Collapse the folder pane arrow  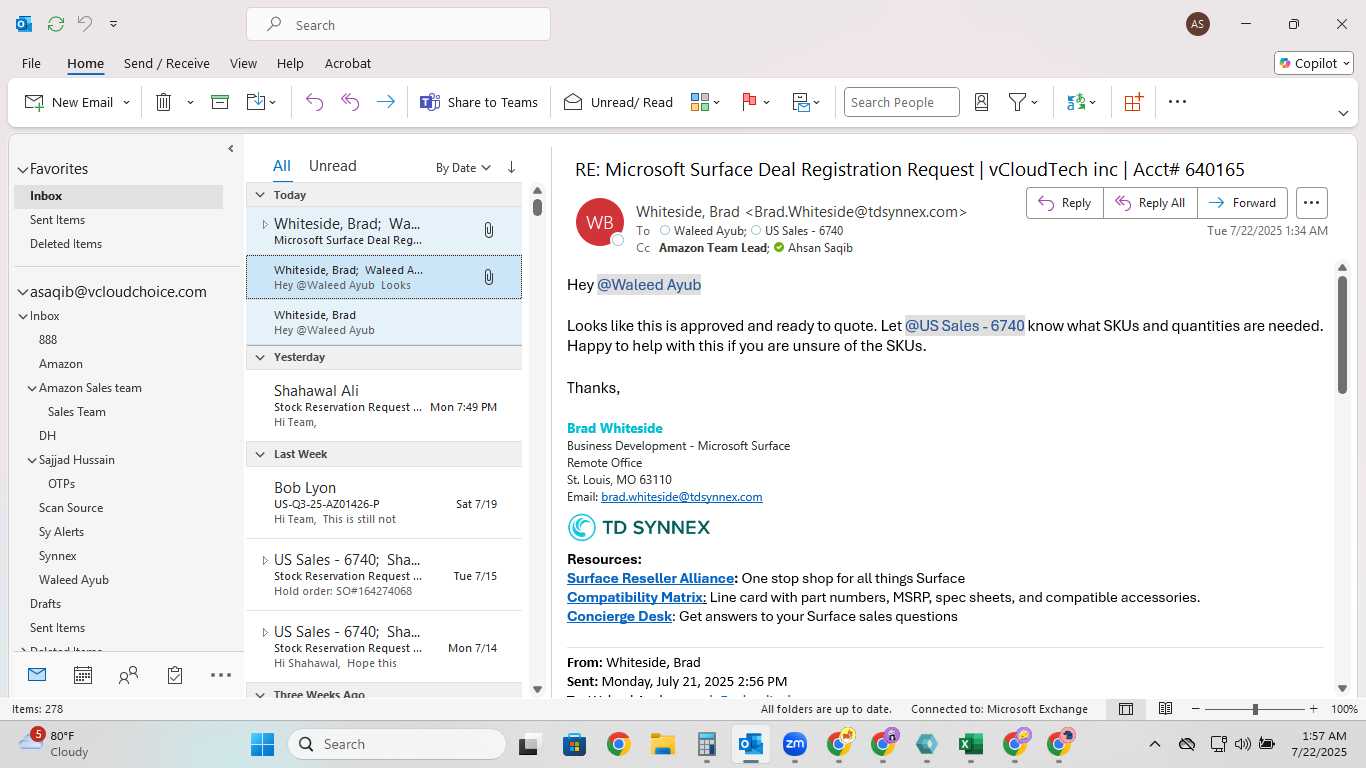tap(231, 149)
